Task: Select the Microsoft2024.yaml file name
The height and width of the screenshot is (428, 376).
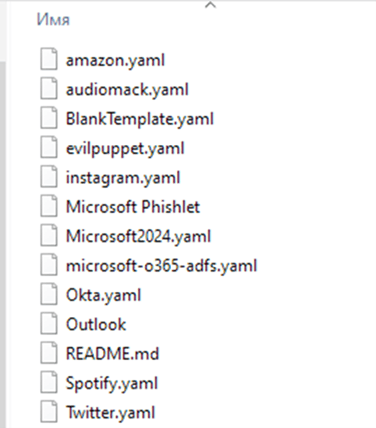Action: [138, 236]
